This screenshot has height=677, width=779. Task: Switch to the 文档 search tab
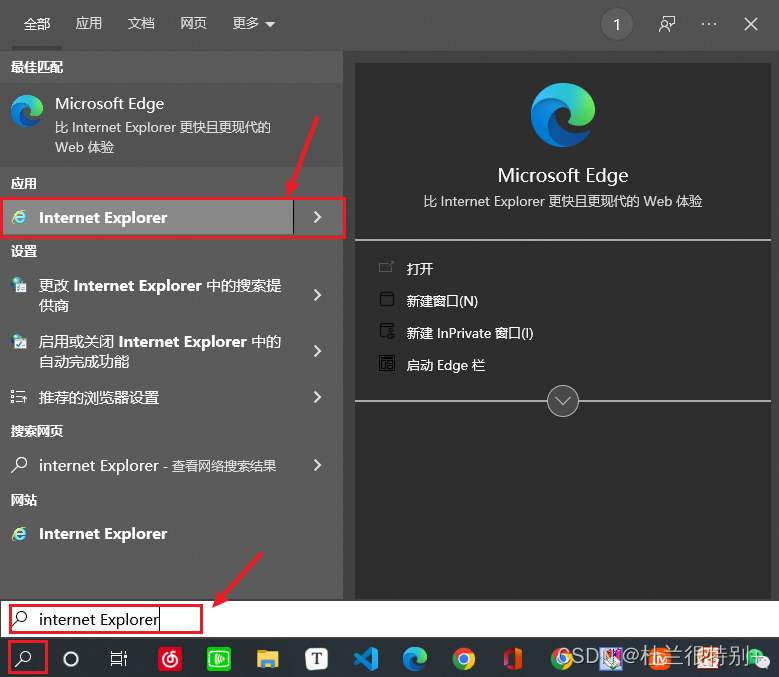tap(141, 23)
